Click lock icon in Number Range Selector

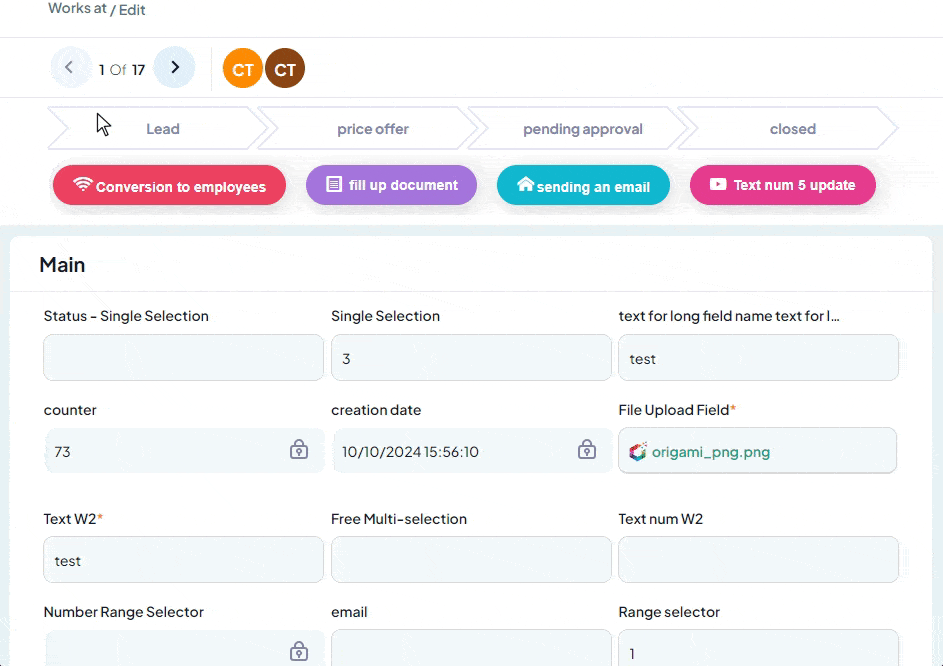point(299,652)
